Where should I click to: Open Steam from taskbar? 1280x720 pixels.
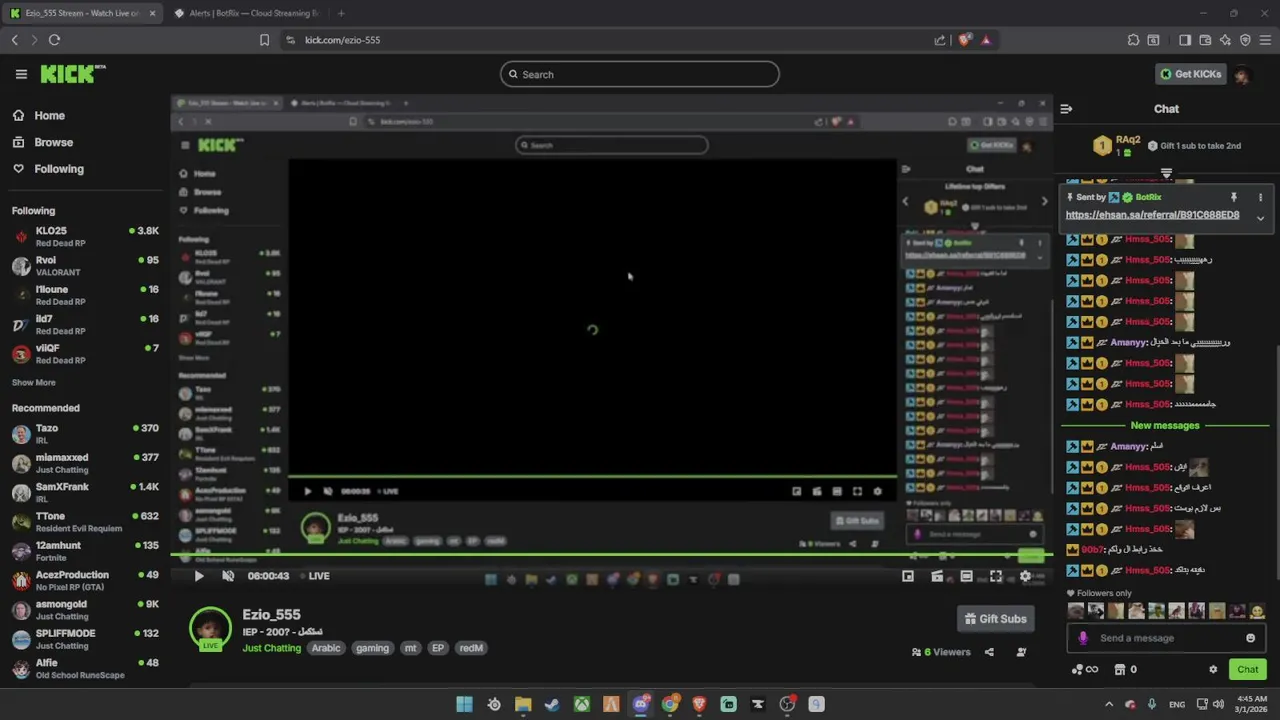point(552,704)
